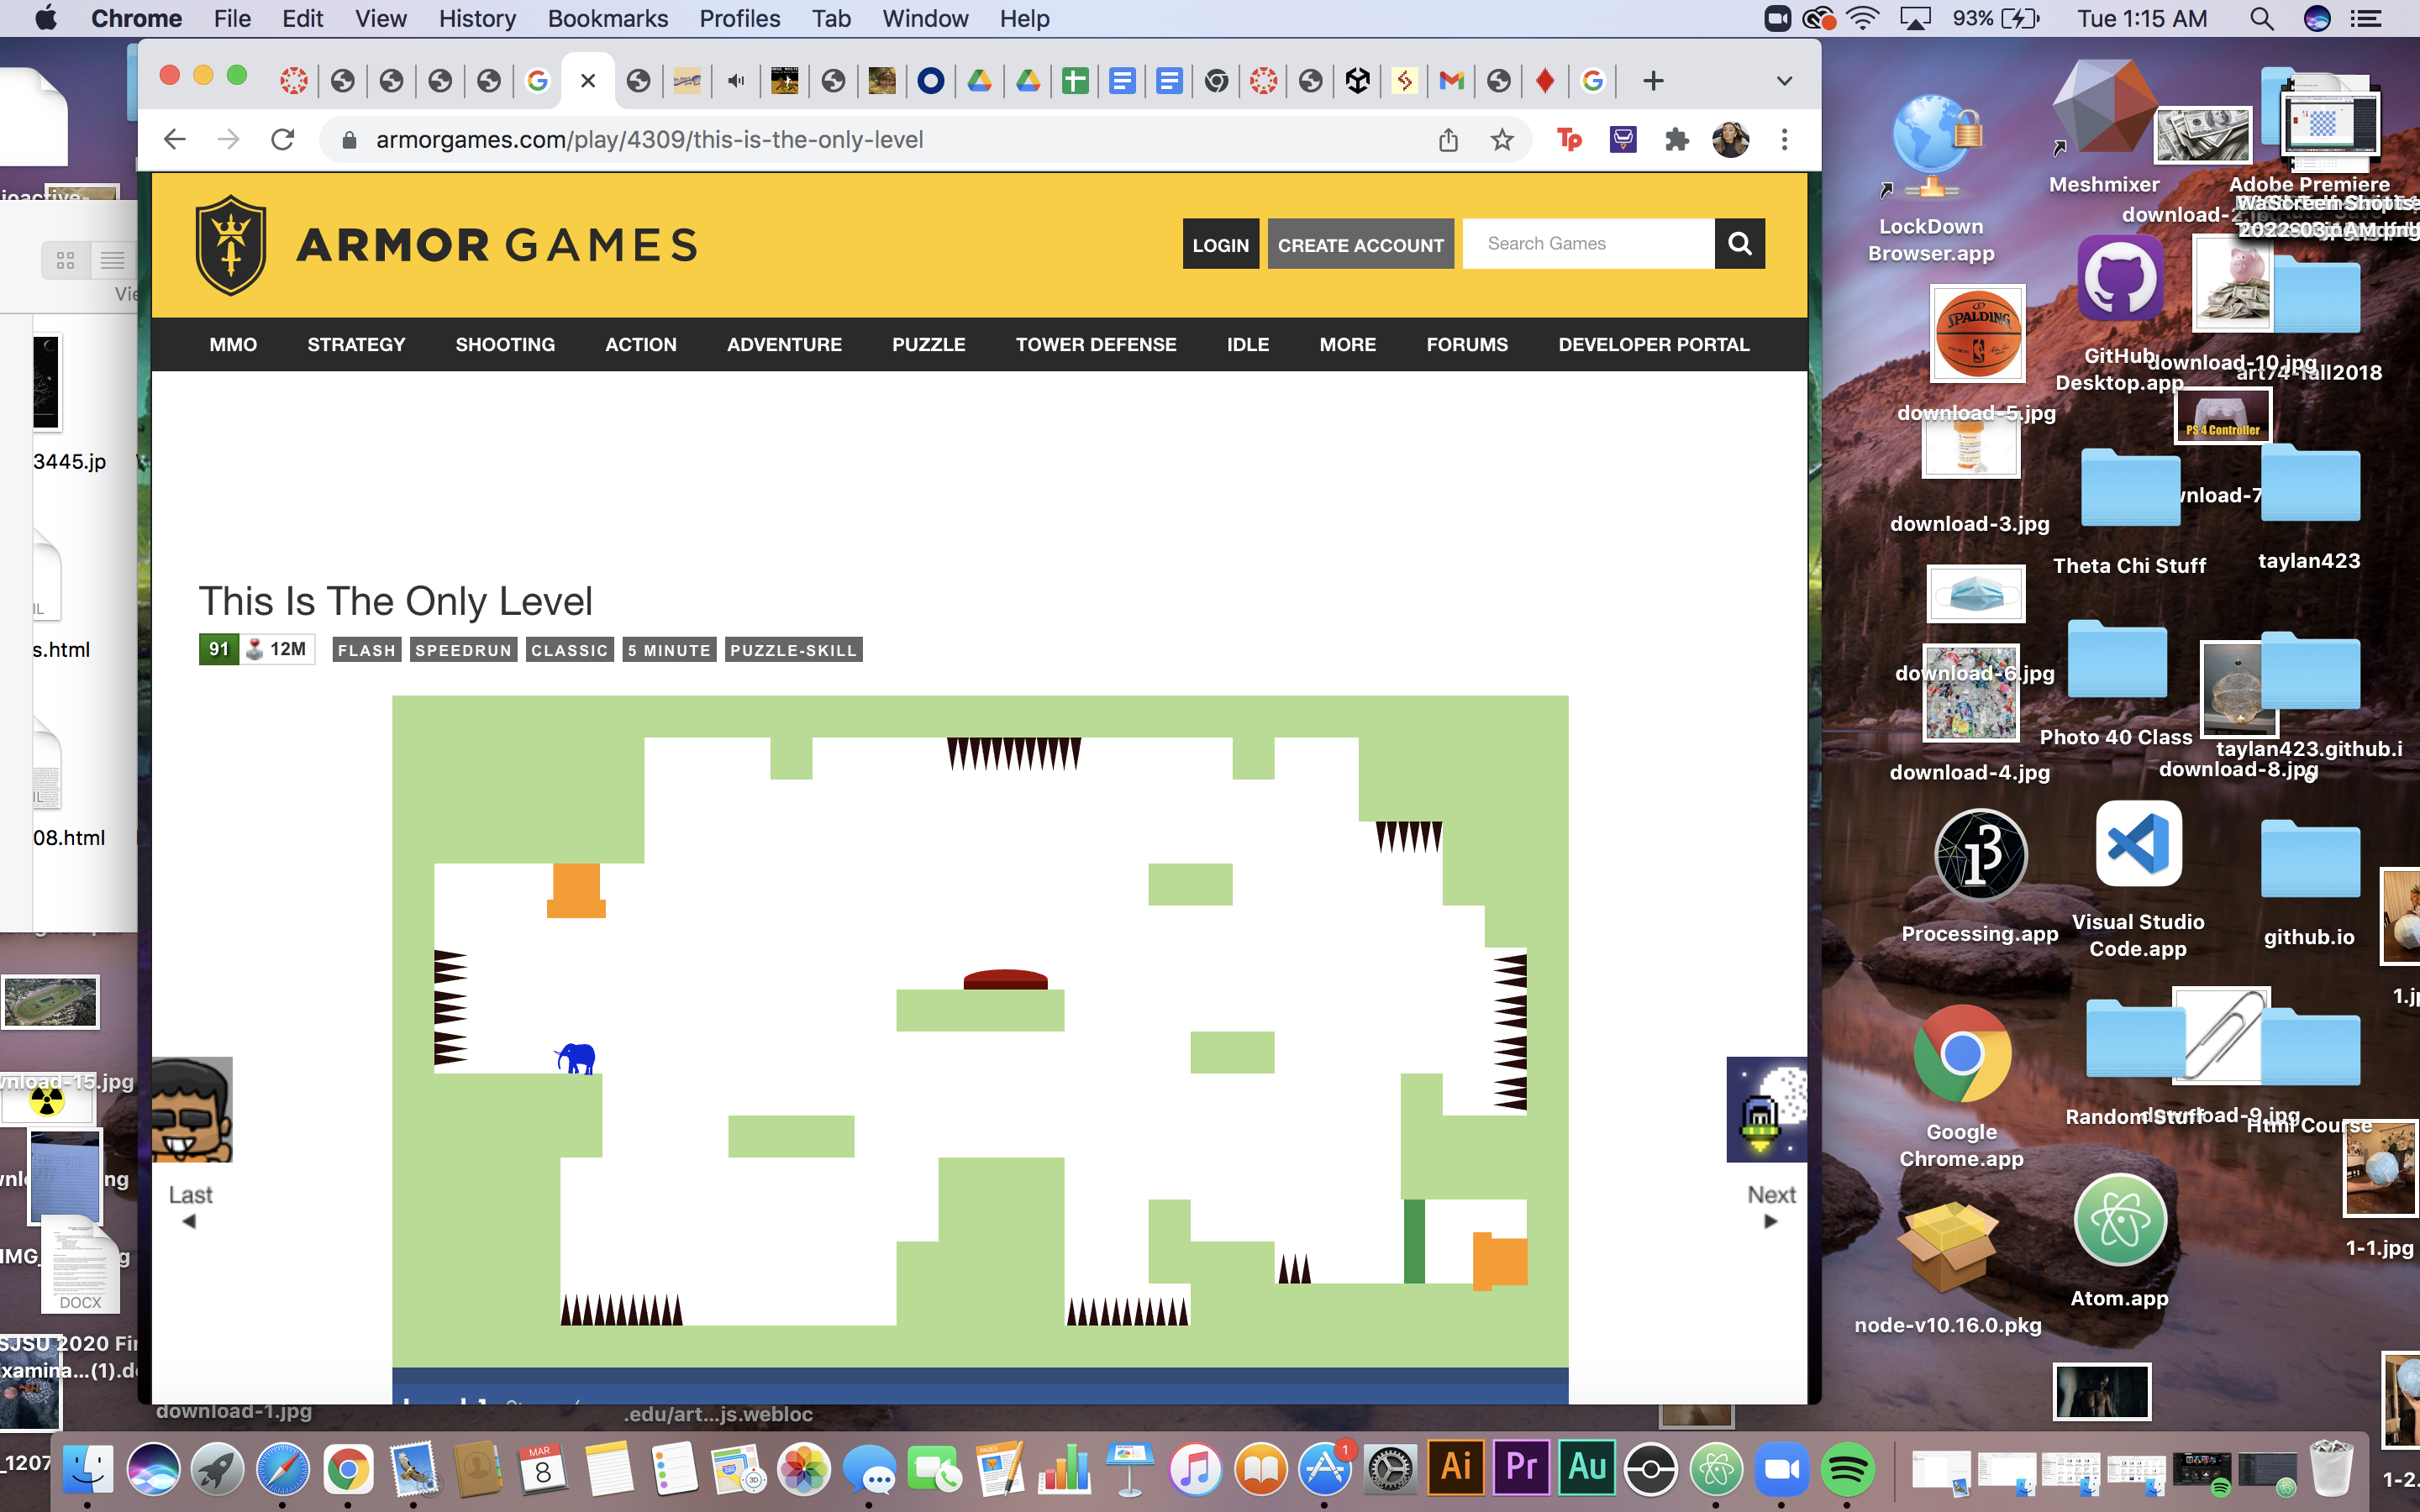Open the App Store from the Dock
Viewport: 2420px width, 1512px height.
click(1325, 1468)
